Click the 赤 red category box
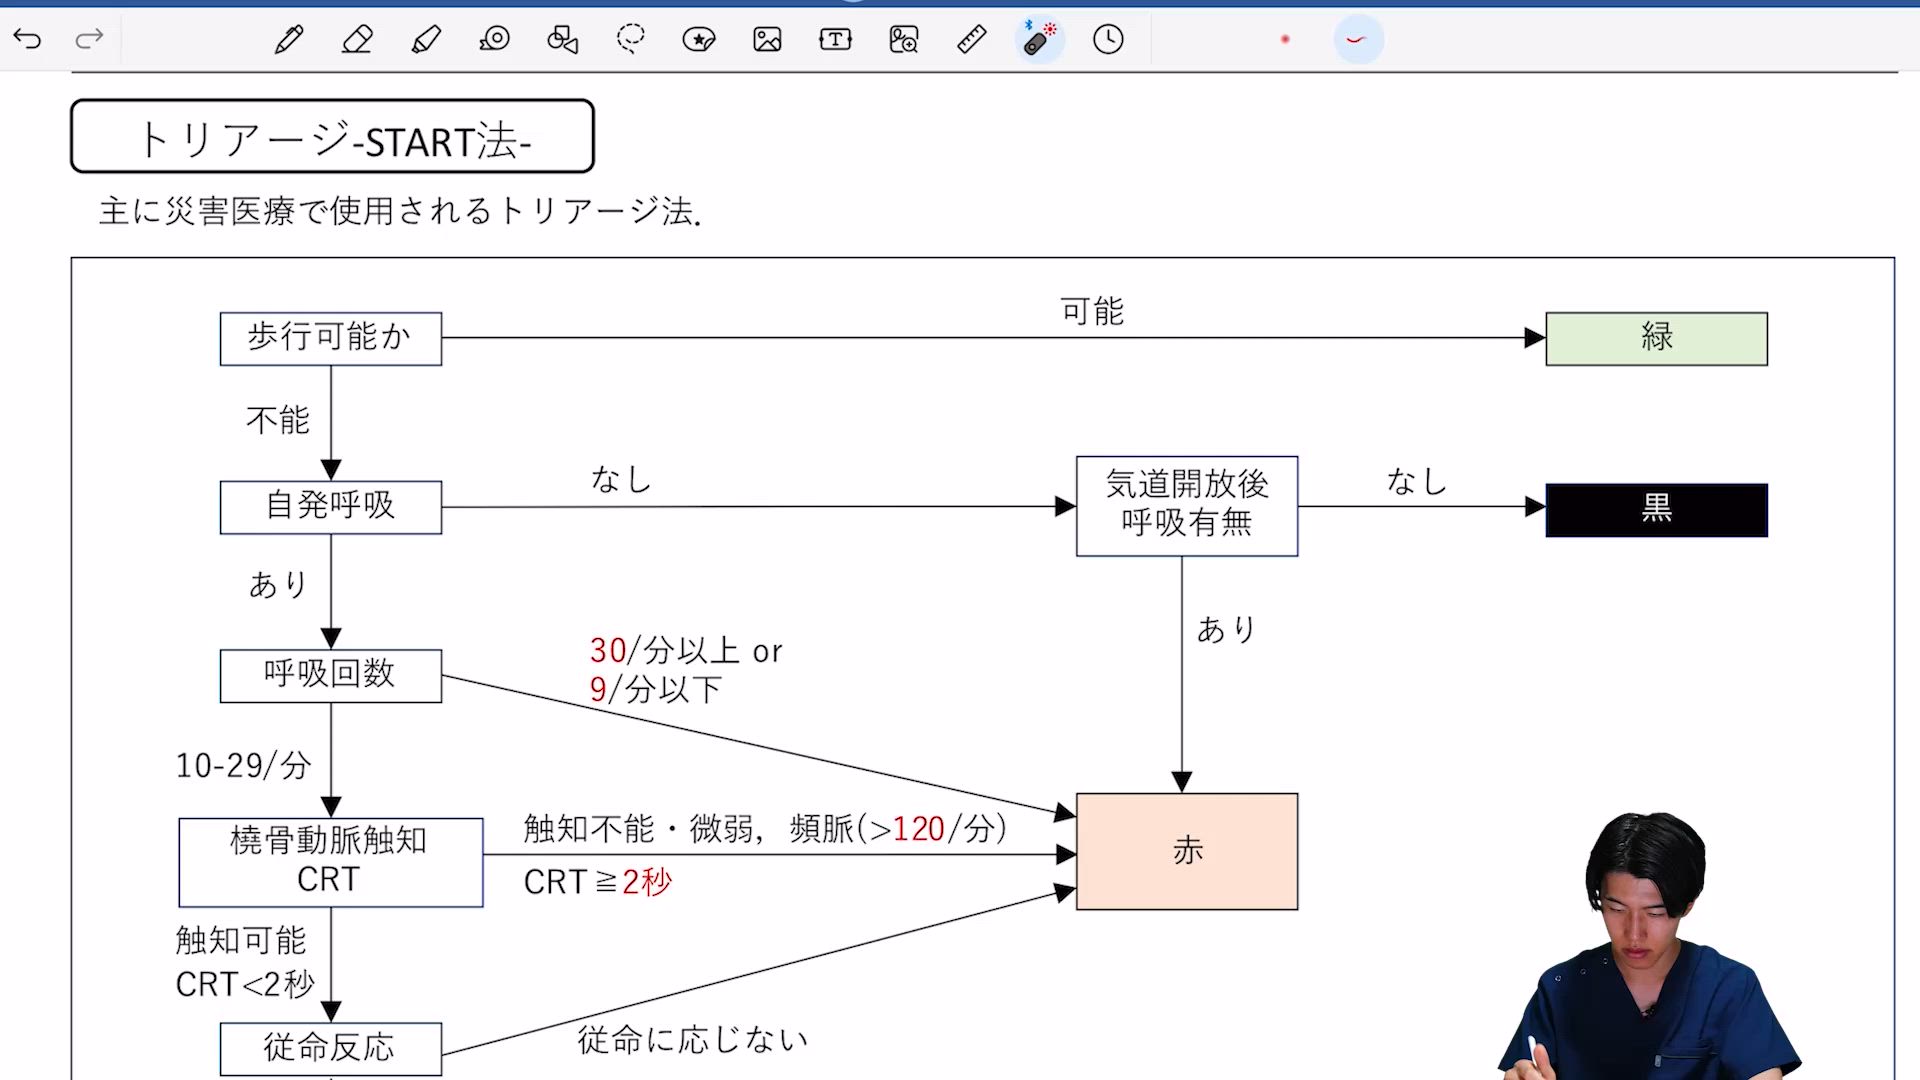This screenshot has height=1080, width=1920. pos(1187,851)
